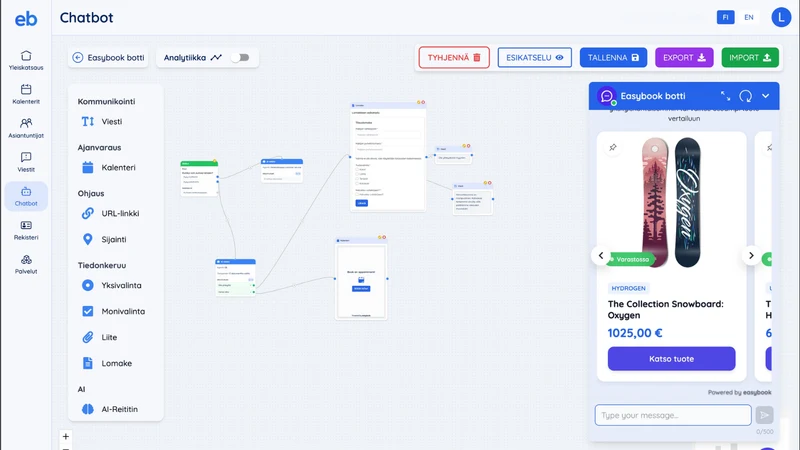This screenshot has height=450, width=800.
Task: Open Asiantuntijat in the sidebar
Action: tap(26, 128)
